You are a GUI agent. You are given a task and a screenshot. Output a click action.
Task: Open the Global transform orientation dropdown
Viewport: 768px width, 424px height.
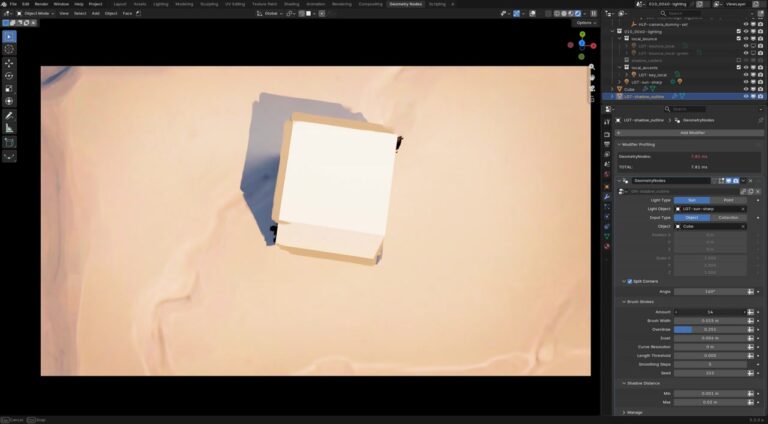click(x=271, y=14)
